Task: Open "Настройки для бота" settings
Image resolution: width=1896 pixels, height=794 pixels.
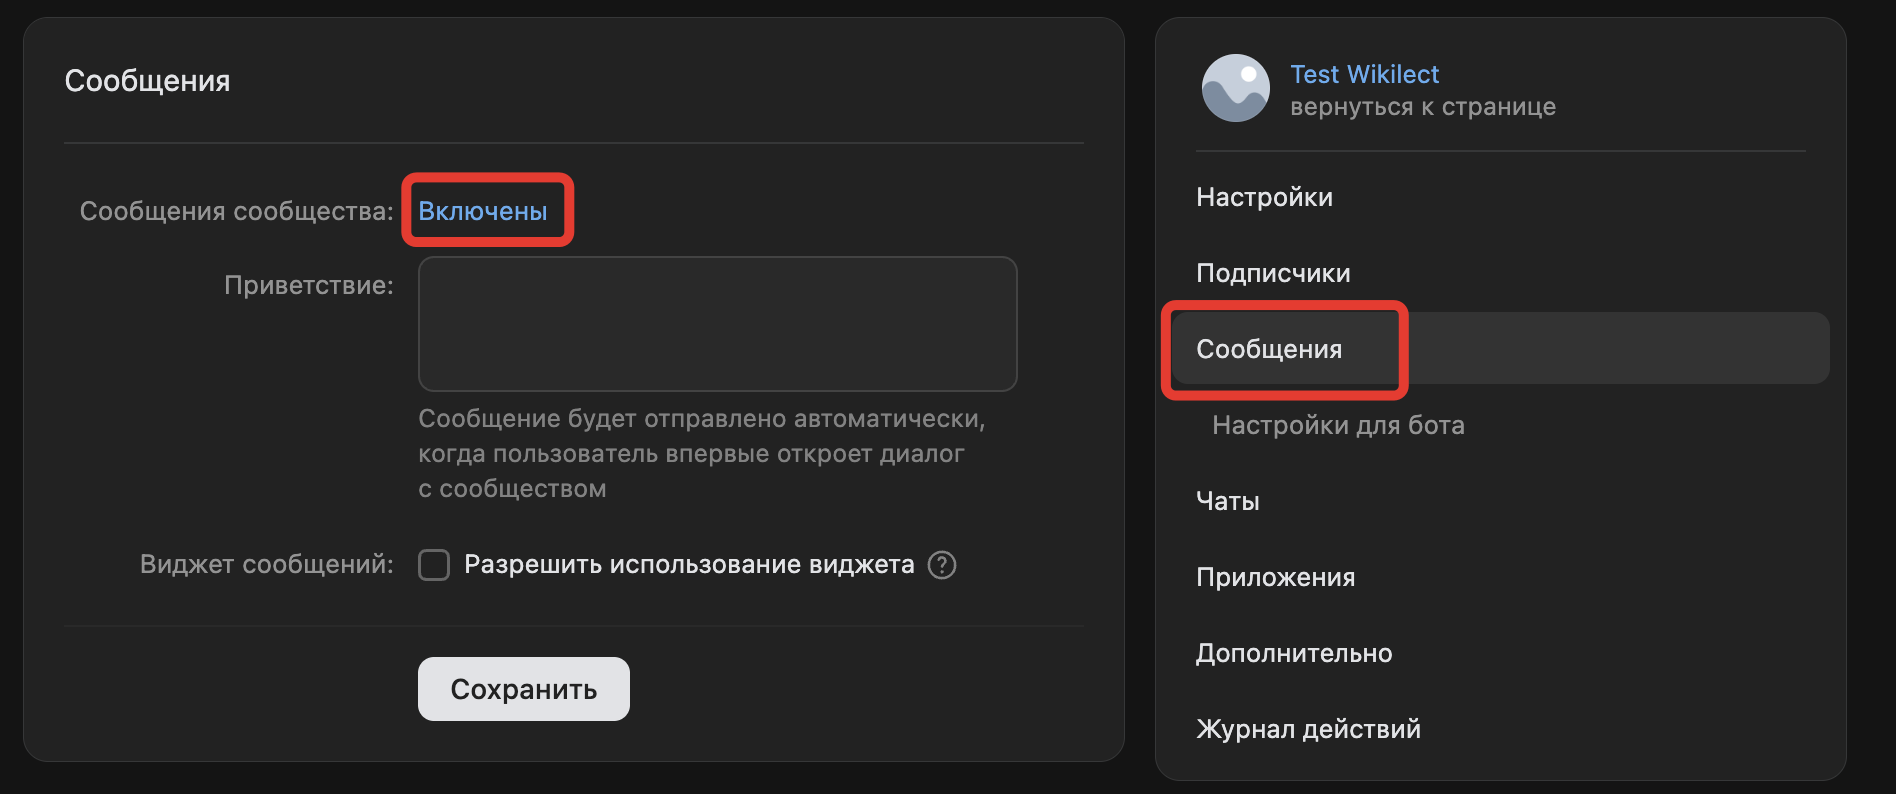Action: (1338, 425)
